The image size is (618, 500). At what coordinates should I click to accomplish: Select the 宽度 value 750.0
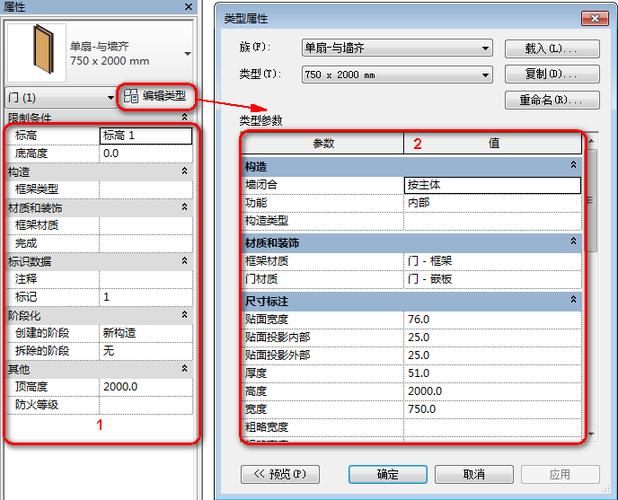pos(492,409)
